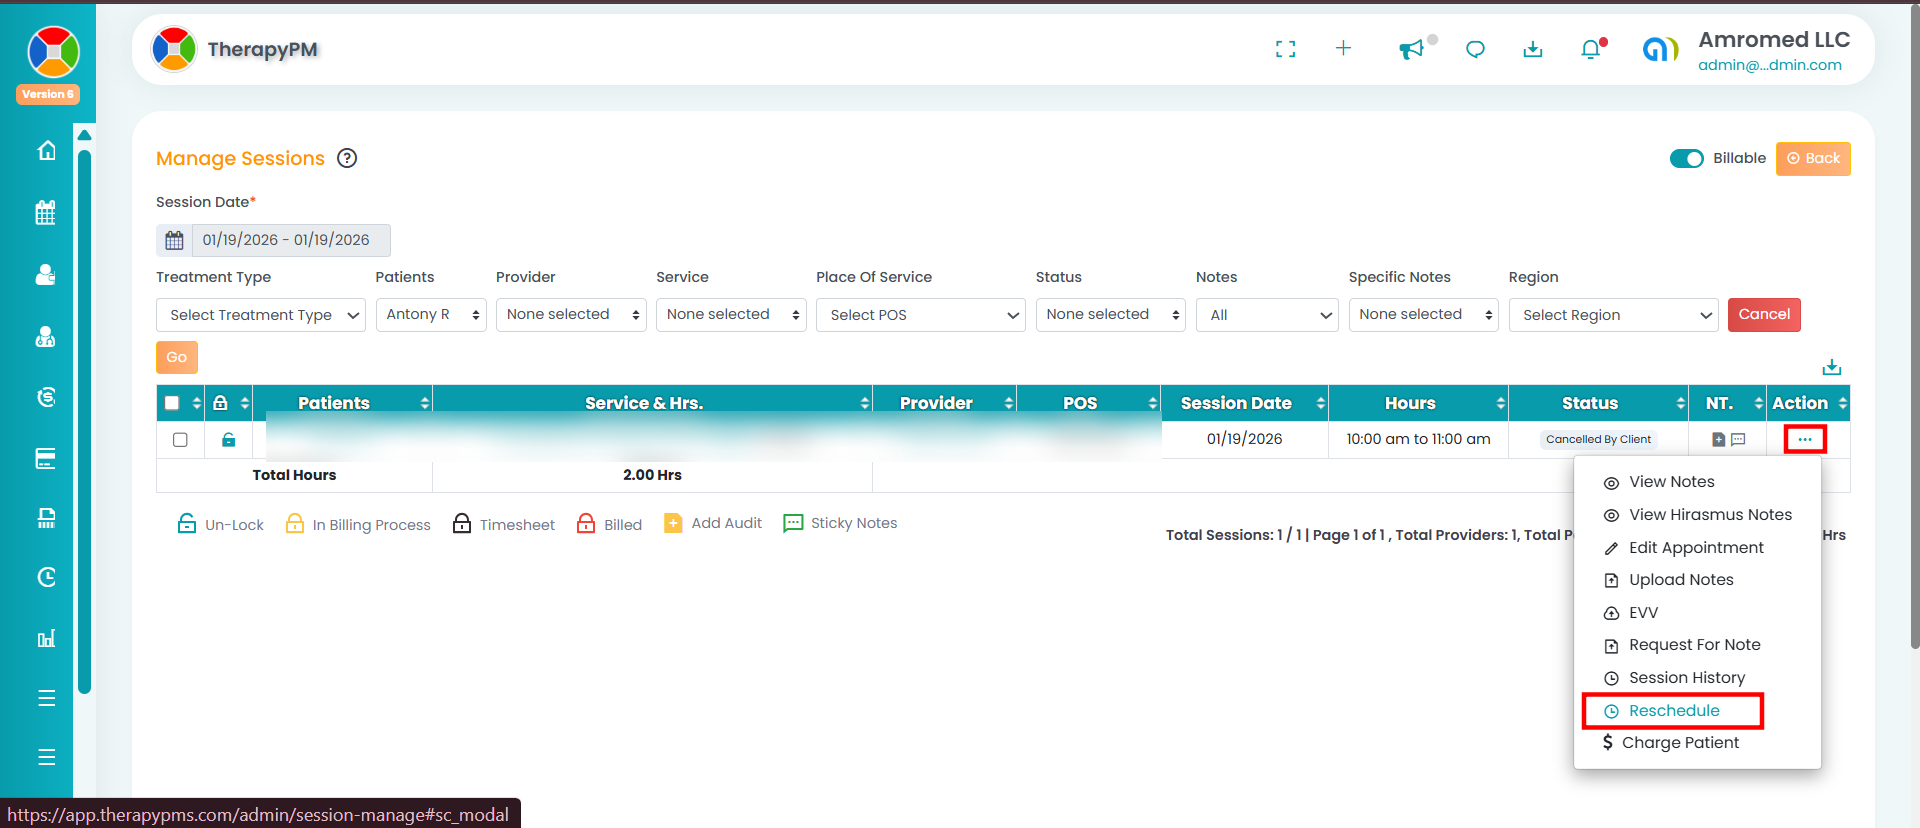Open the Select POS dropdown
Image resolution: width=1920 pixels, height=828 pixels.
921,315
